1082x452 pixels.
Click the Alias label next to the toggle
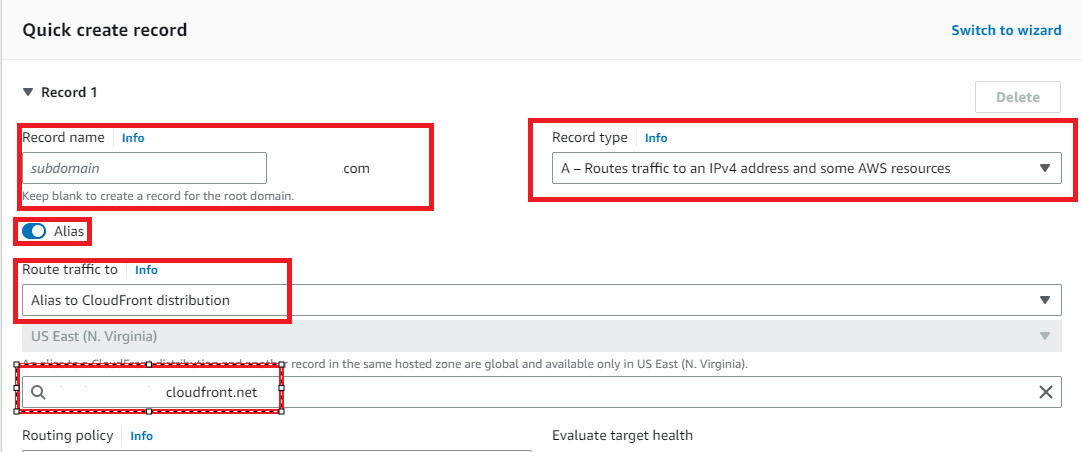coord(69,231)
